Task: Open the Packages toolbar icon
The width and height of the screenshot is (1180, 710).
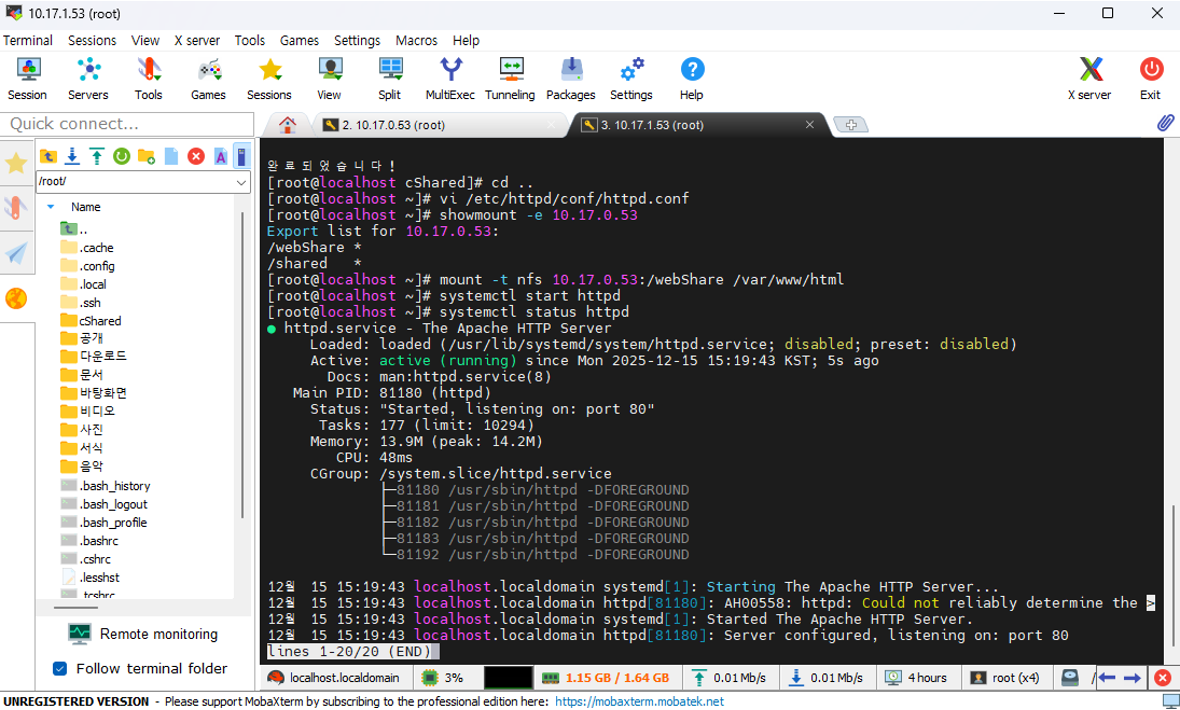Action: 570,78
